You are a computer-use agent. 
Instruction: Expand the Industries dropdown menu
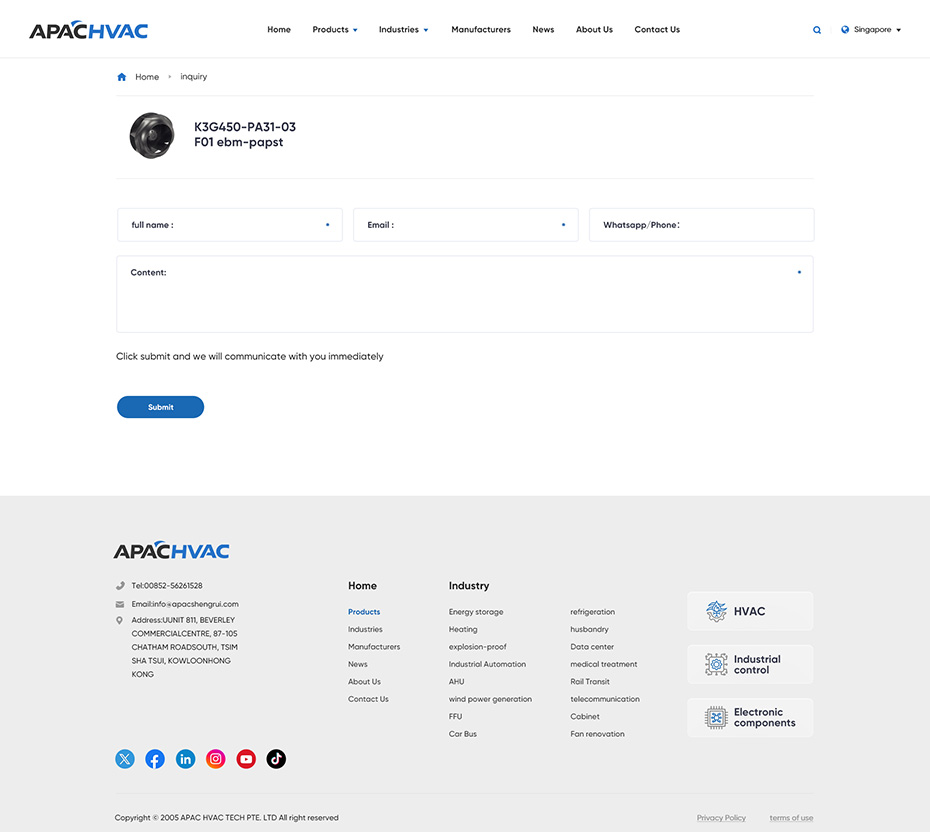pyautogui.click(x=403, y=30)
